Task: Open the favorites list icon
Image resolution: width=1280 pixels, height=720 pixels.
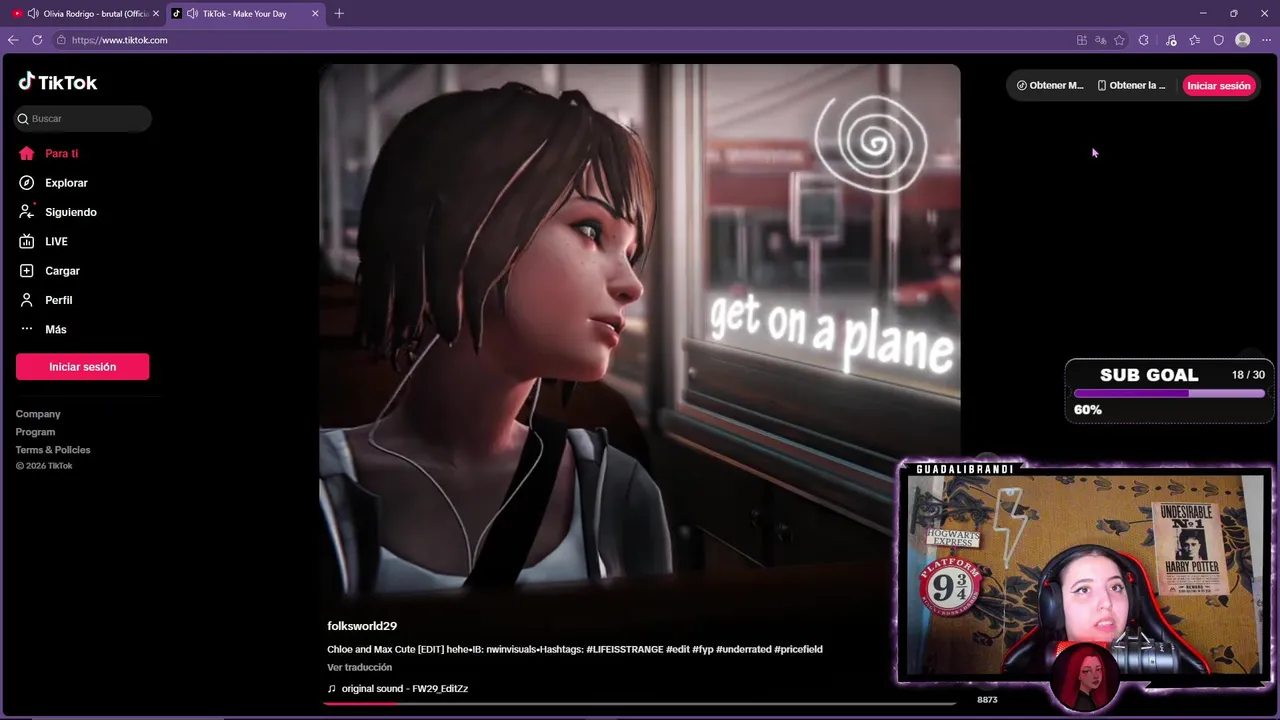Action: coord(1195,40)
